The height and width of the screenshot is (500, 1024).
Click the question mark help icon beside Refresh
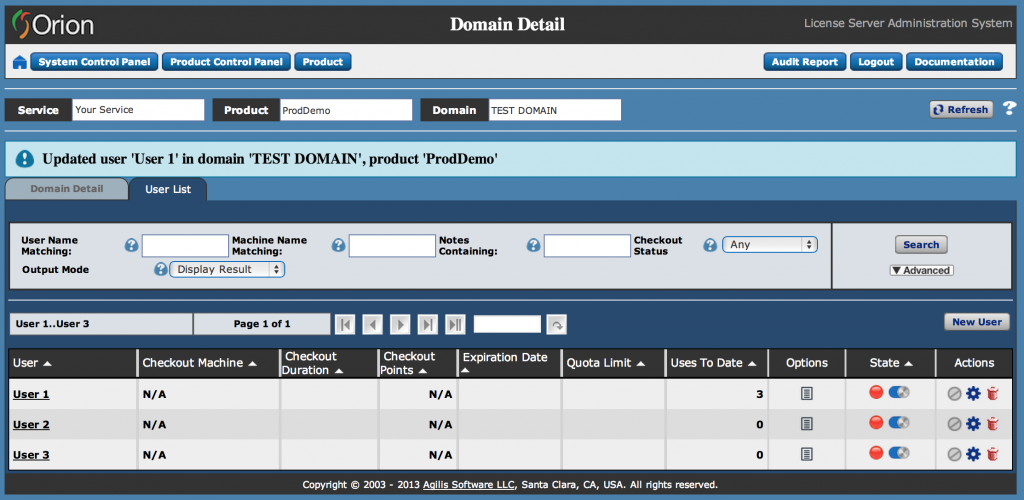(1009, 109)
